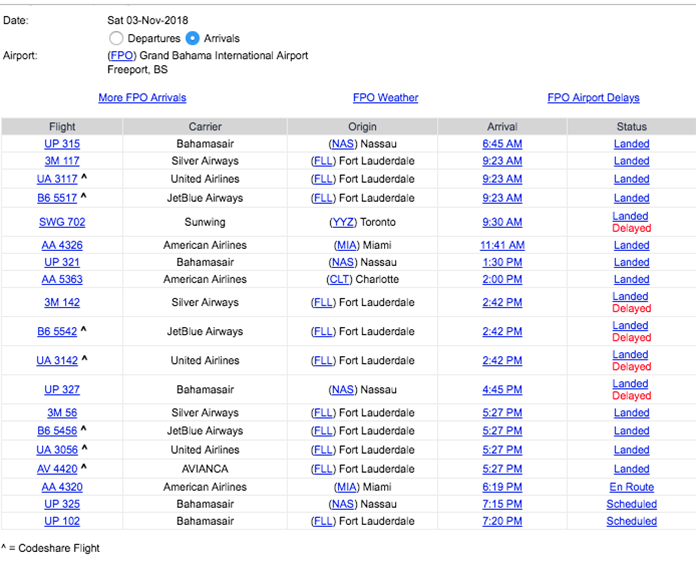
Task: Open flight B6 5517 link
Action: coord(57,198)
